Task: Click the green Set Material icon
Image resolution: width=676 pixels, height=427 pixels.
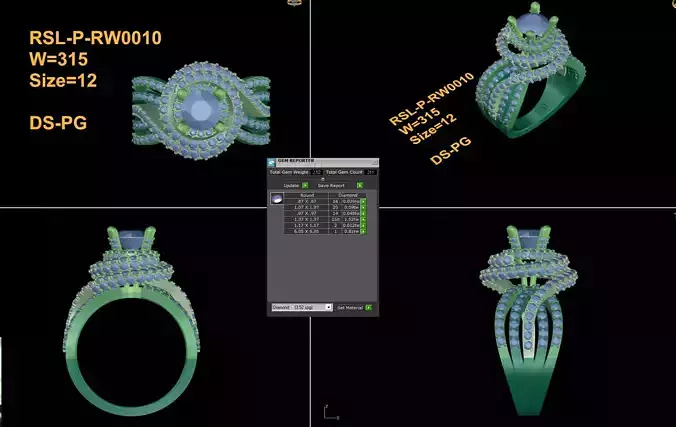Action: 369,308
